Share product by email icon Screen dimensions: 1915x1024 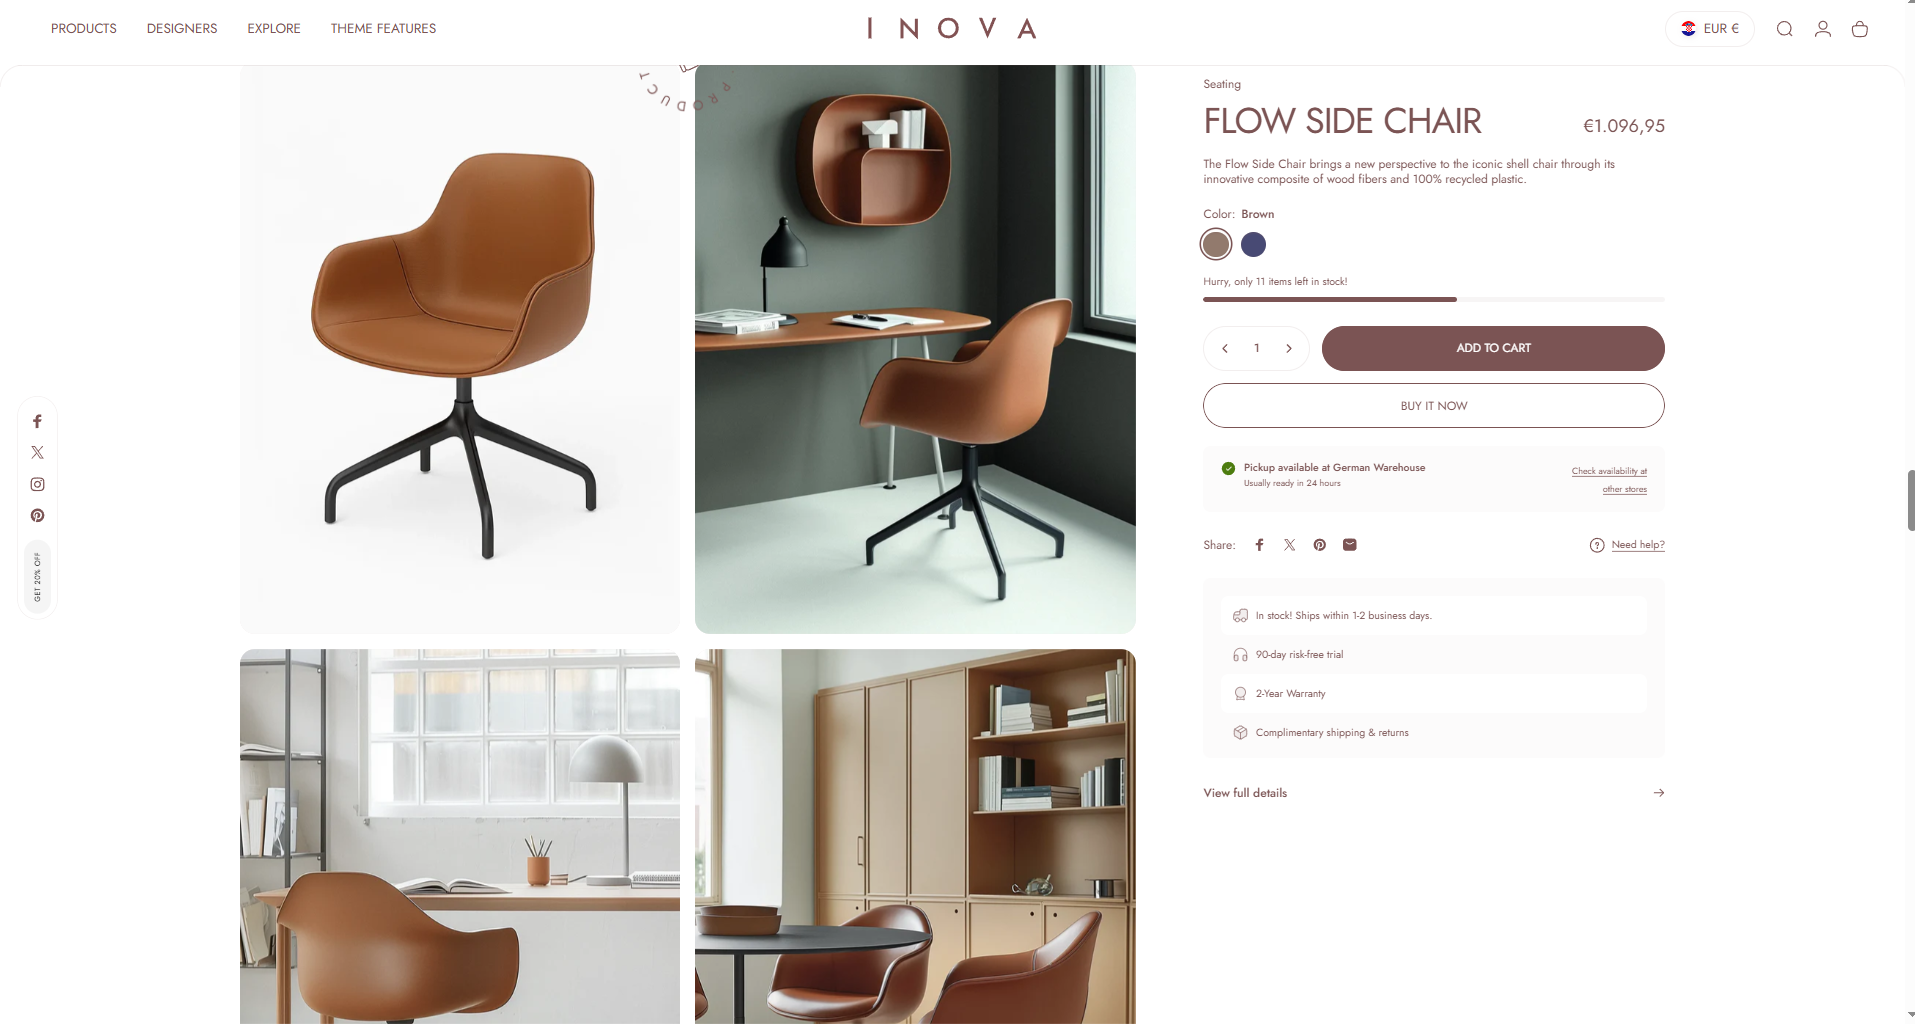click(1349, 545)
